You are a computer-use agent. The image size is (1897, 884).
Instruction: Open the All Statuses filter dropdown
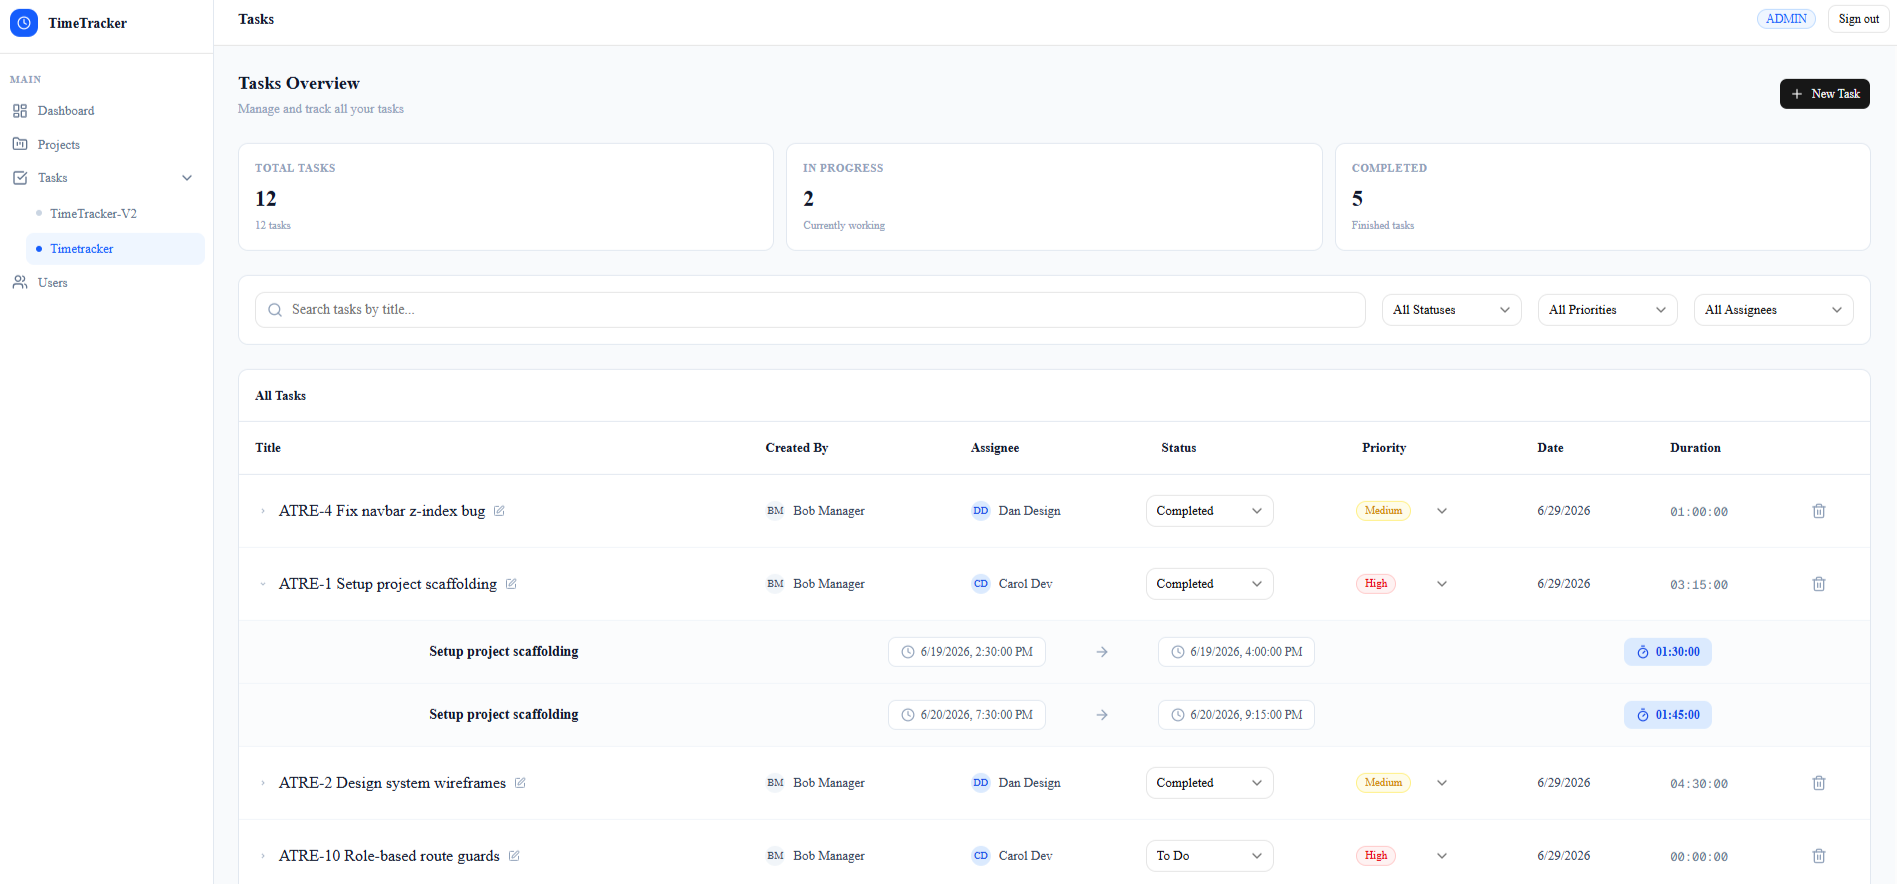coord(1451,310)
